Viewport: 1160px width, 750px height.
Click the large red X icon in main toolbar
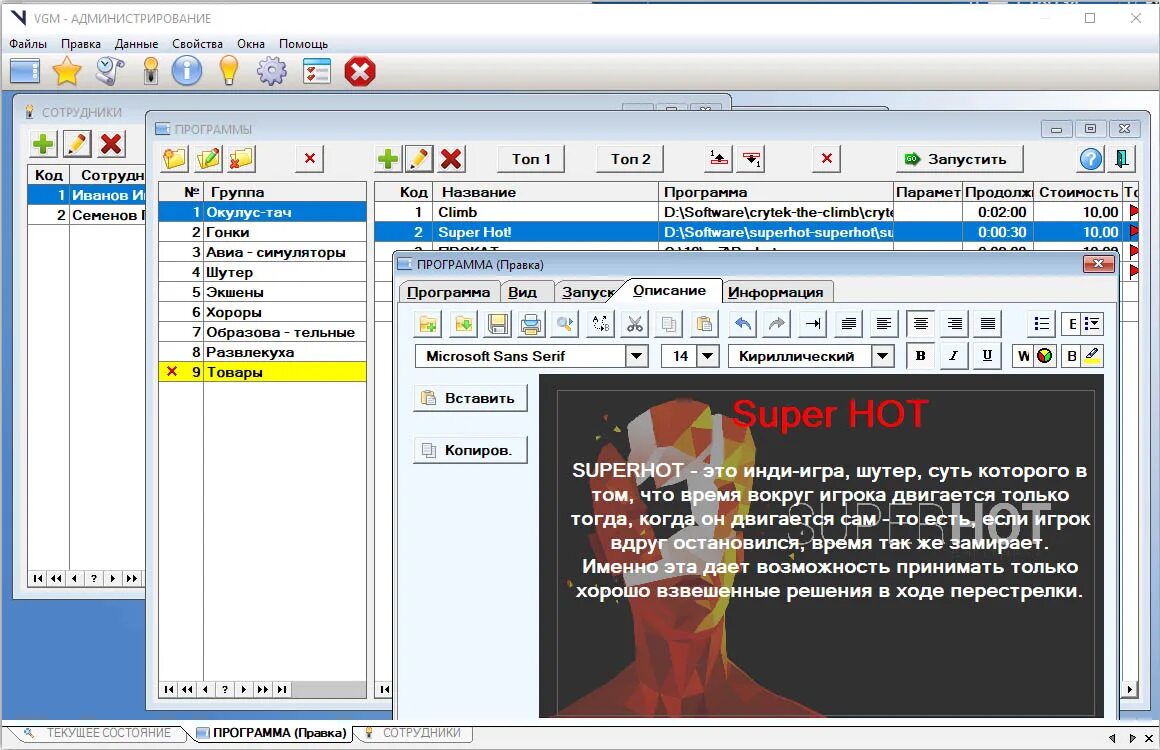click(360, 72)
